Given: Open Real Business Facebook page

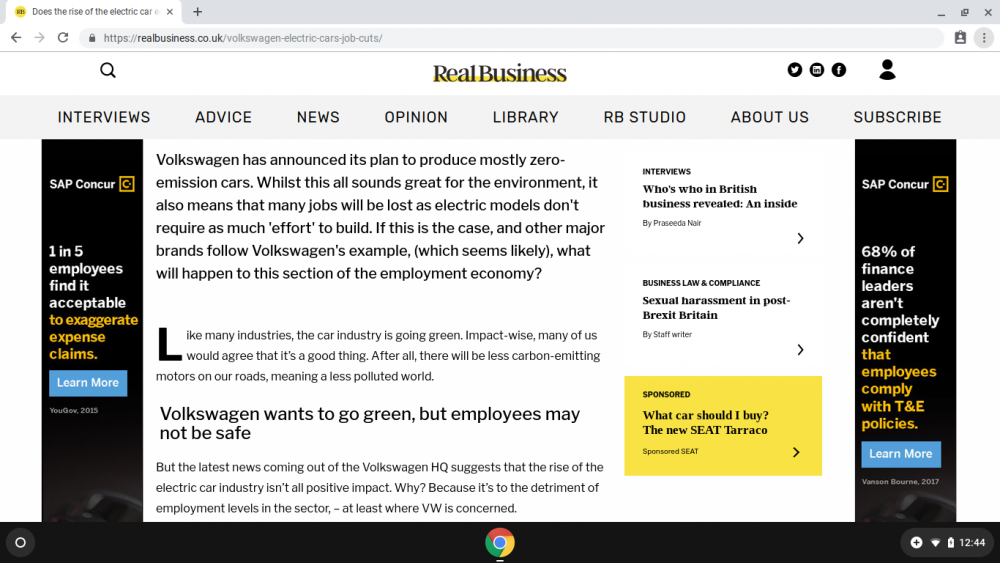Looking at the screenshot, I should point(839,69).
